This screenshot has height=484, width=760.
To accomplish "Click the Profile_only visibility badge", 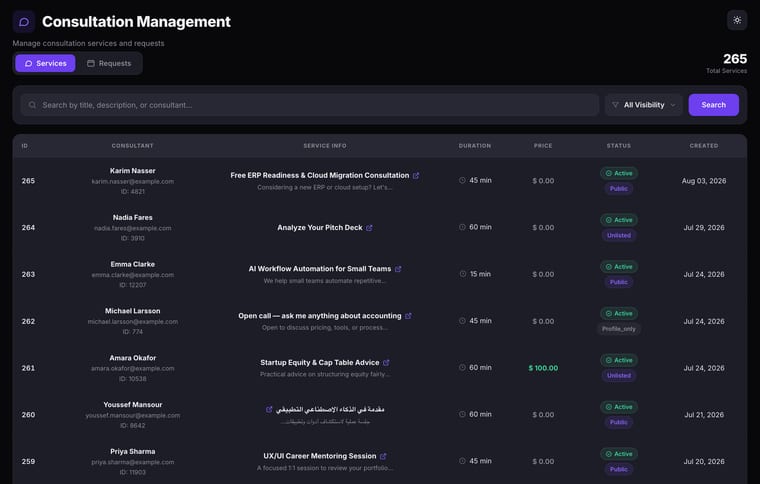I will [x=619, y=329].
